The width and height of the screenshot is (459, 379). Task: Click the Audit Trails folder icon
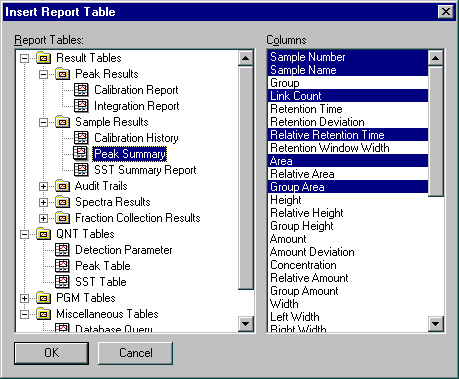tap(62, 186)
